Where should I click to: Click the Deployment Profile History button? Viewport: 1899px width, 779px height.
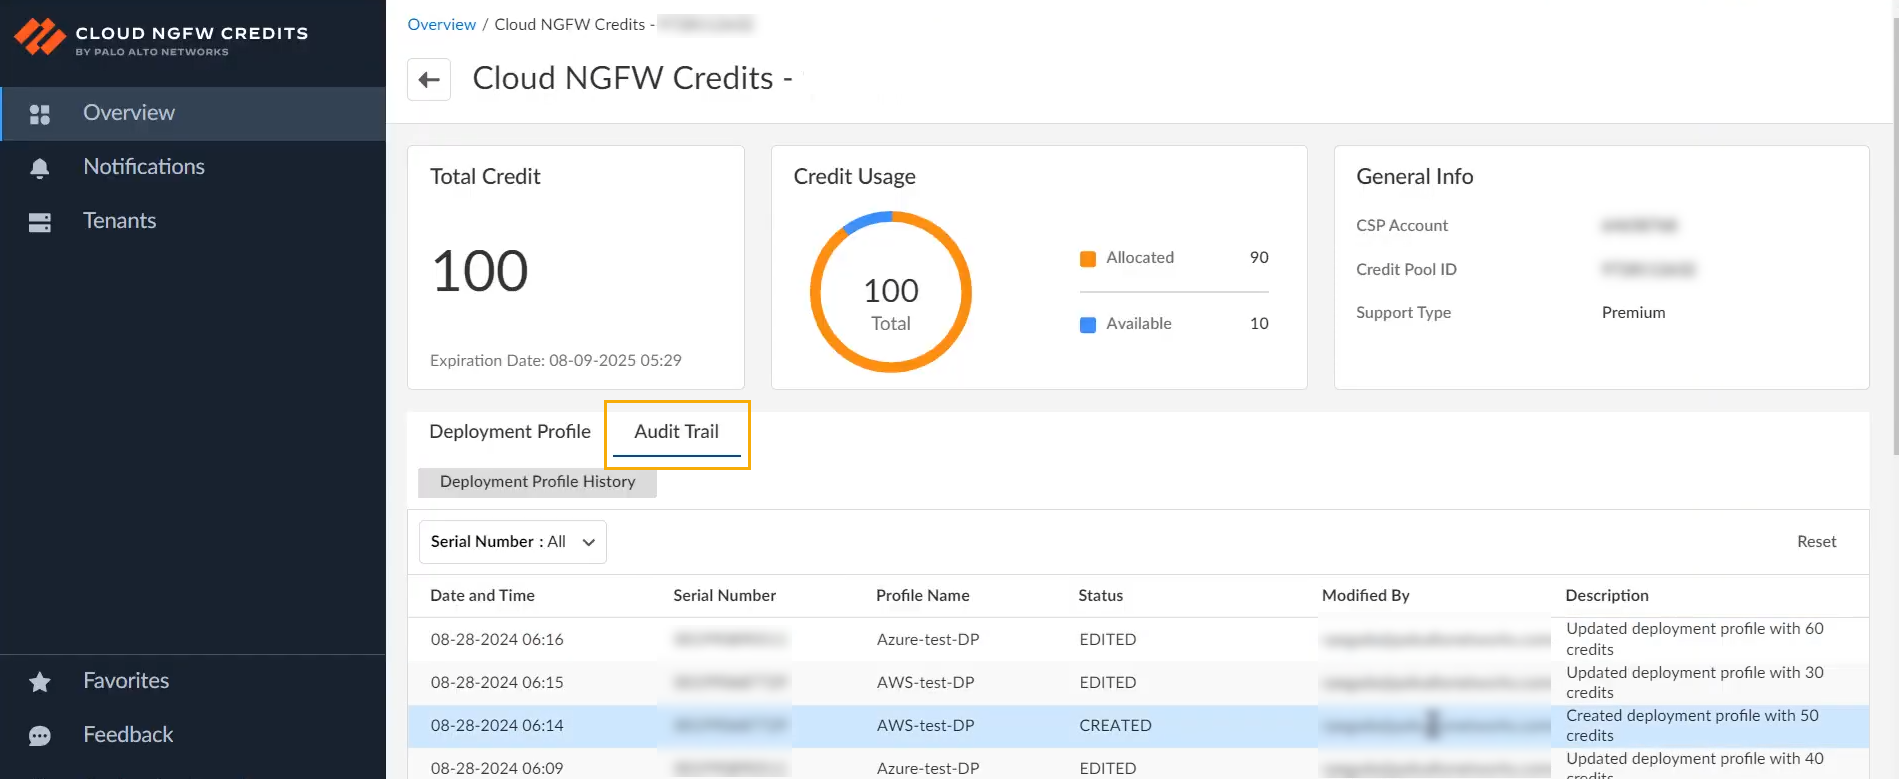coord(538,482)
